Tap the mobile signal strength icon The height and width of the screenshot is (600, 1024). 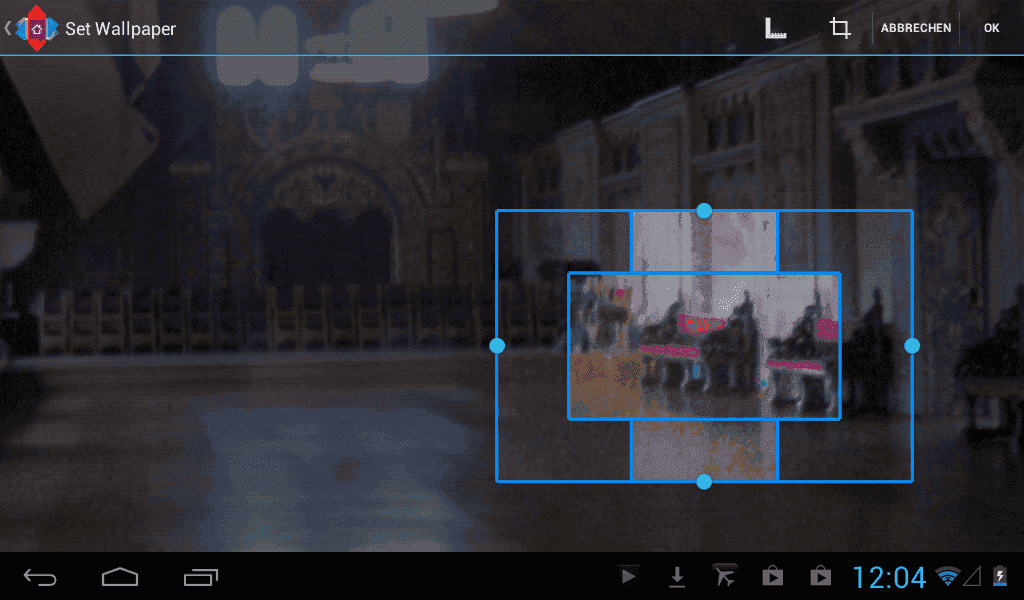pyautogui.click(x=972, y=576)
